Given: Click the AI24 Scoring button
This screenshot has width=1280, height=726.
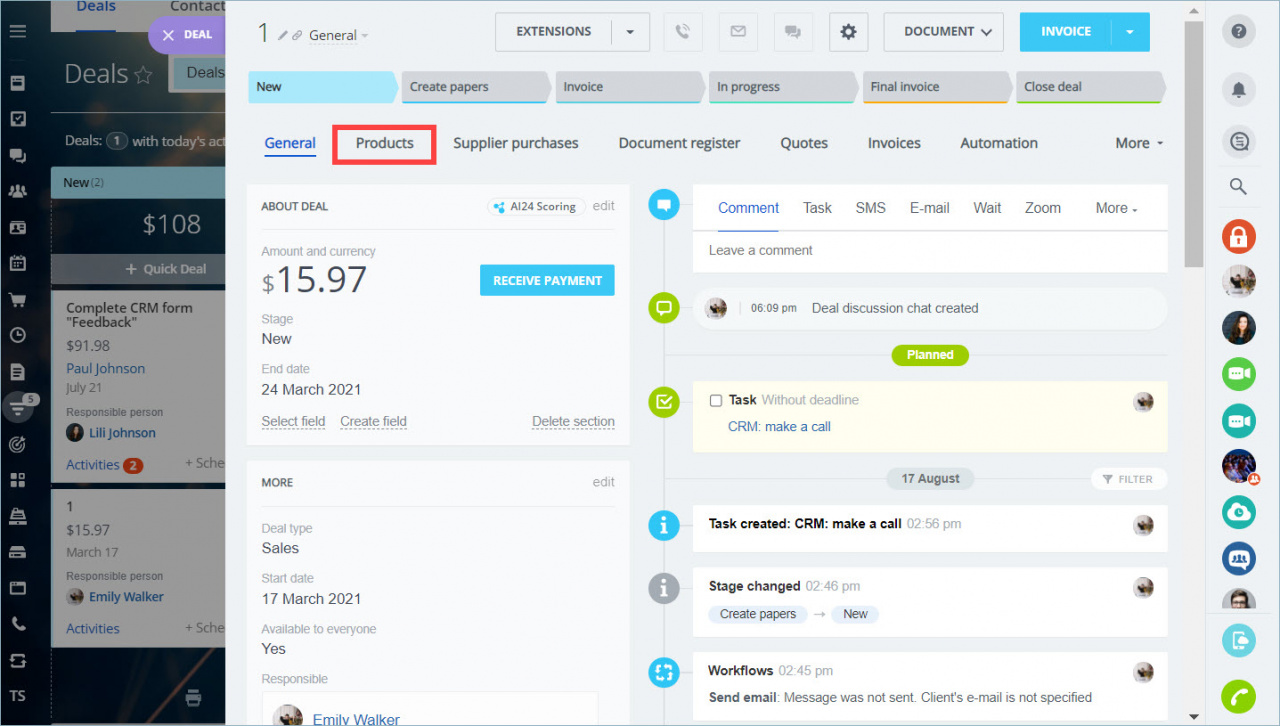Looking at the screenshot, I should (x=536, y=207).
